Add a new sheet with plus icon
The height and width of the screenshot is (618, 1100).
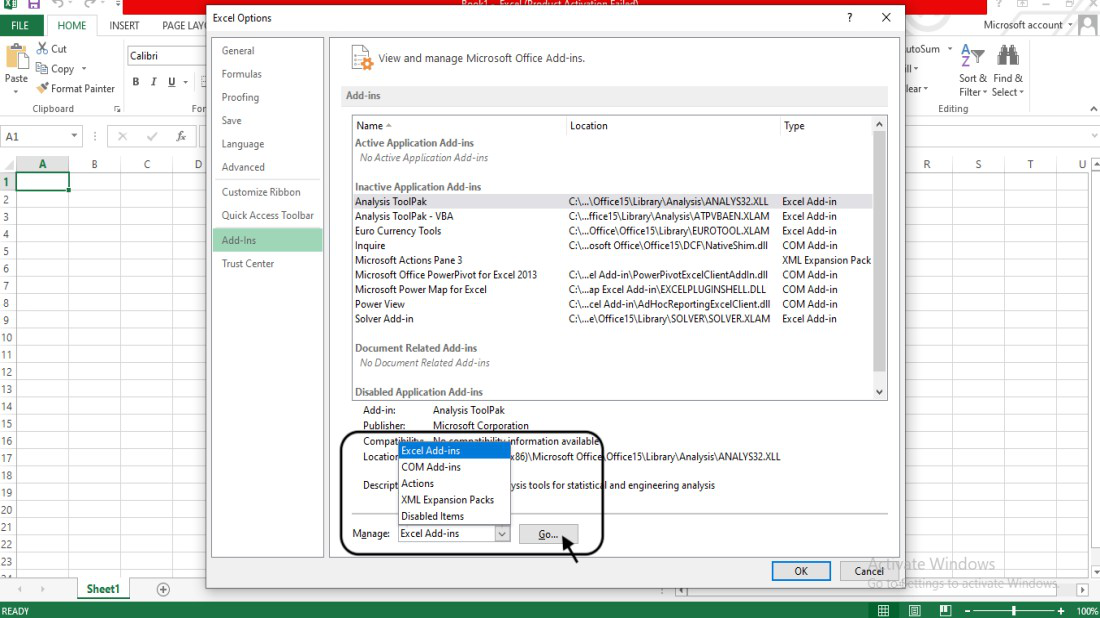point(163,589)
